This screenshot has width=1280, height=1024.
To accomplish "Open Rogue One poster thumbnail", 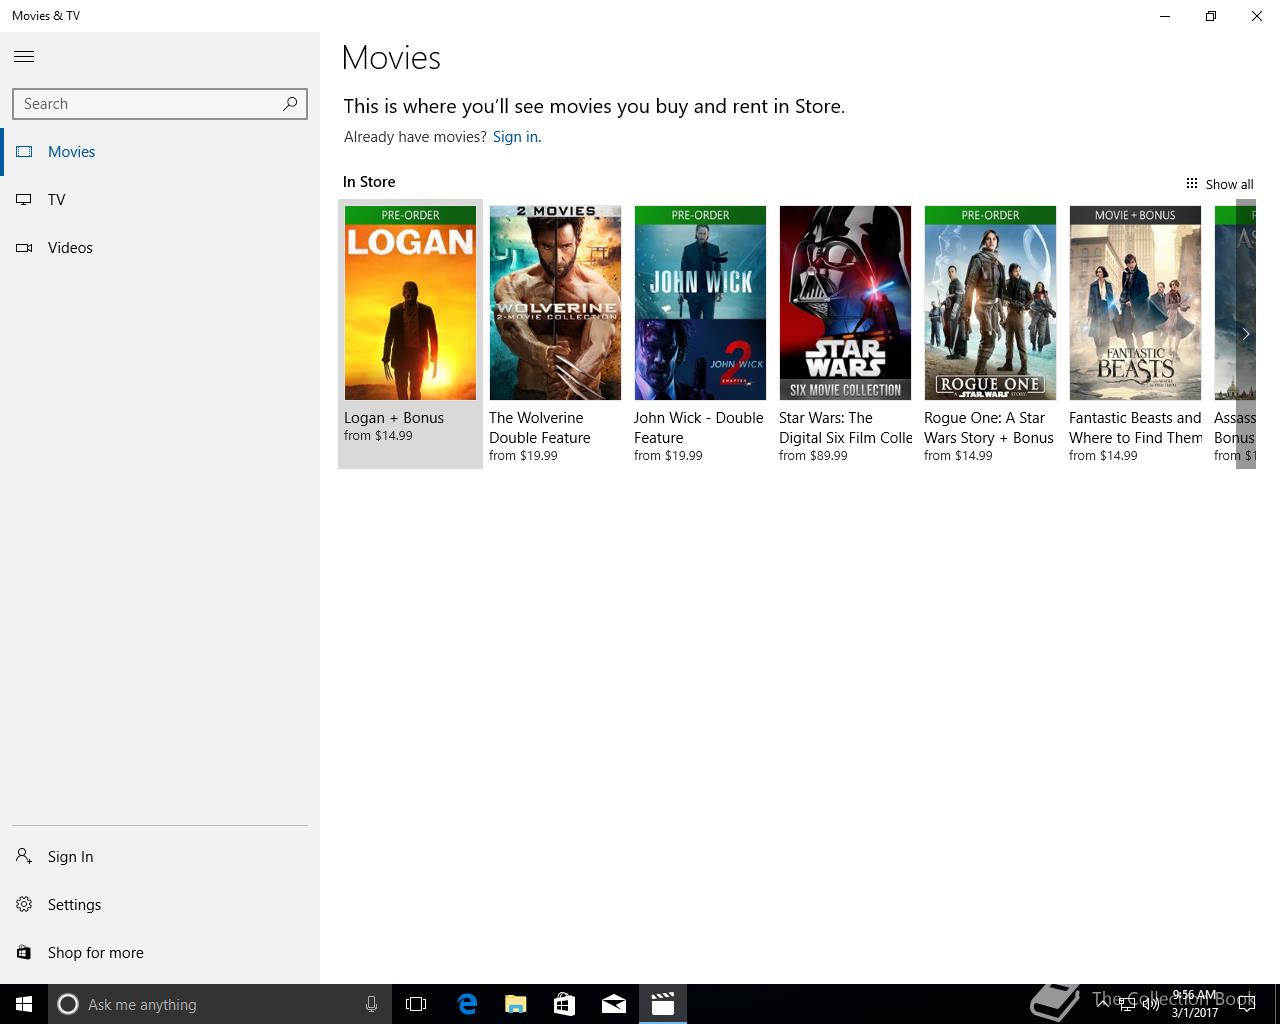I will 990,303.
